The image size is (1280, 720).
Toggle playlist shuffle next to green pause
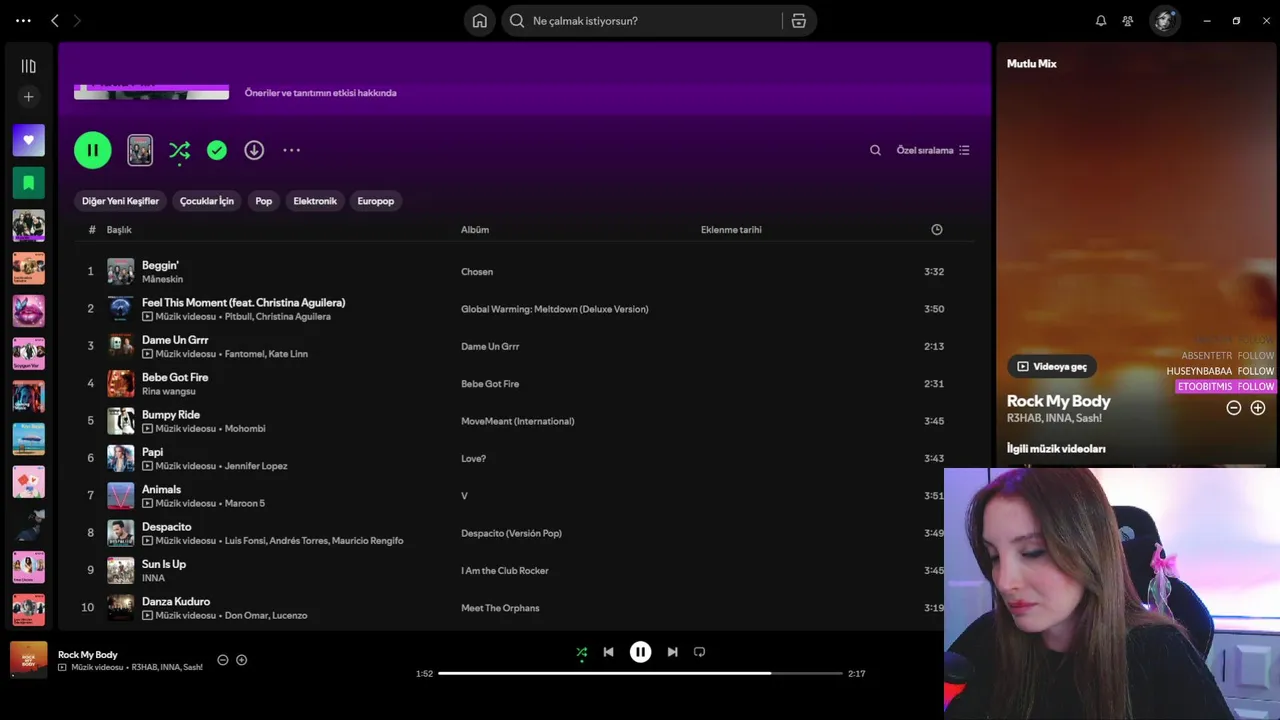point(179,150)
